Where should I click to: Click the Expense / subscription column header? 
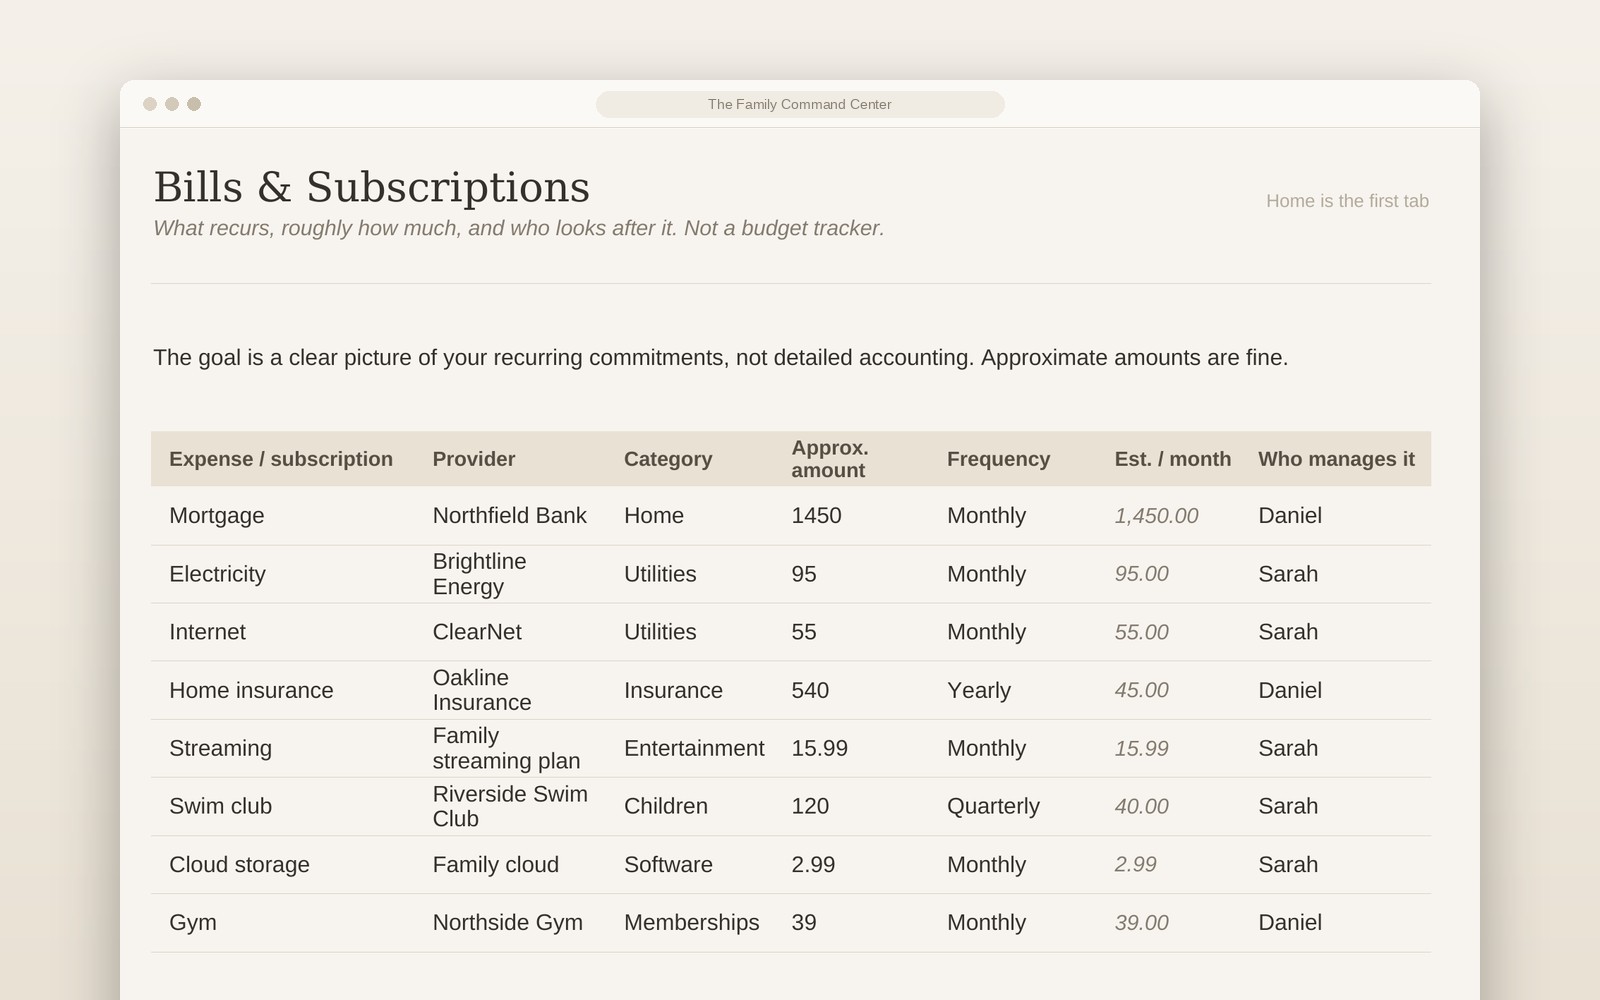click(x=281, y=459)
